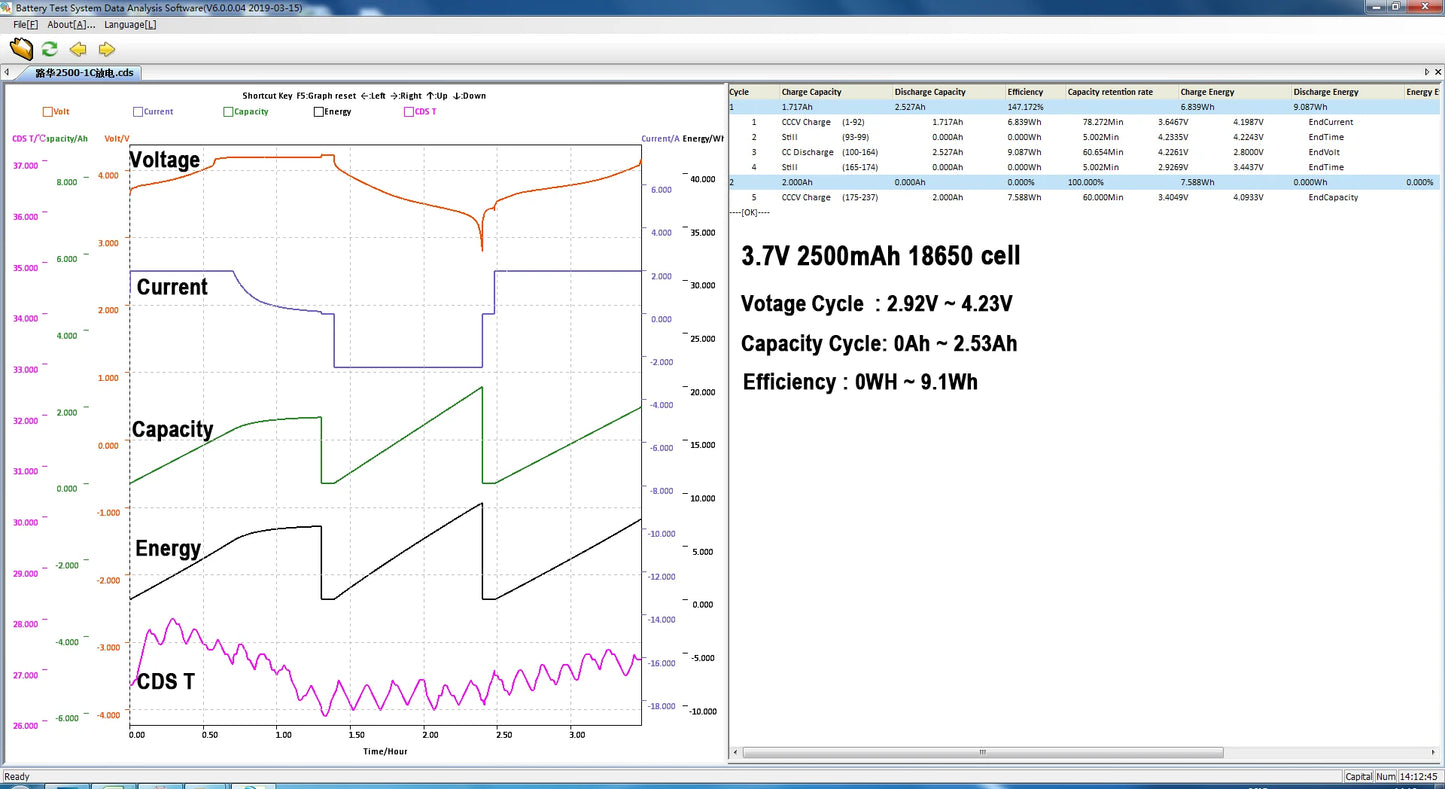Toggle the Capacity curve checkbox
1445x789 pixels.
(228, 112)
